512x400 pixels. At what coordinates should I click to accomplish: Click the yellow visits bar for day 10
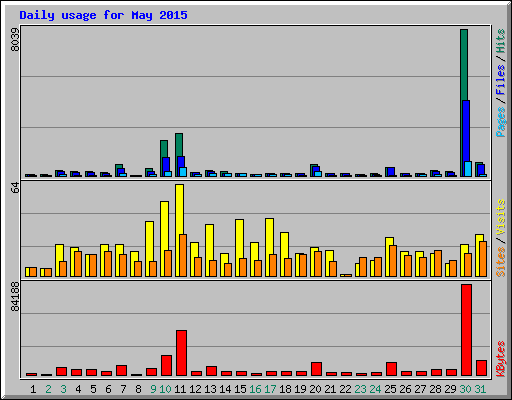click(164, 226)
